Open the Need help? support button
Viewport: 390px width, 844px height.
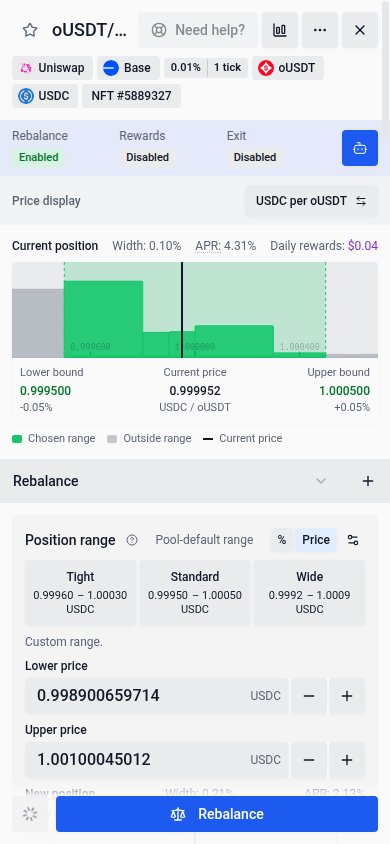point(197,30)
